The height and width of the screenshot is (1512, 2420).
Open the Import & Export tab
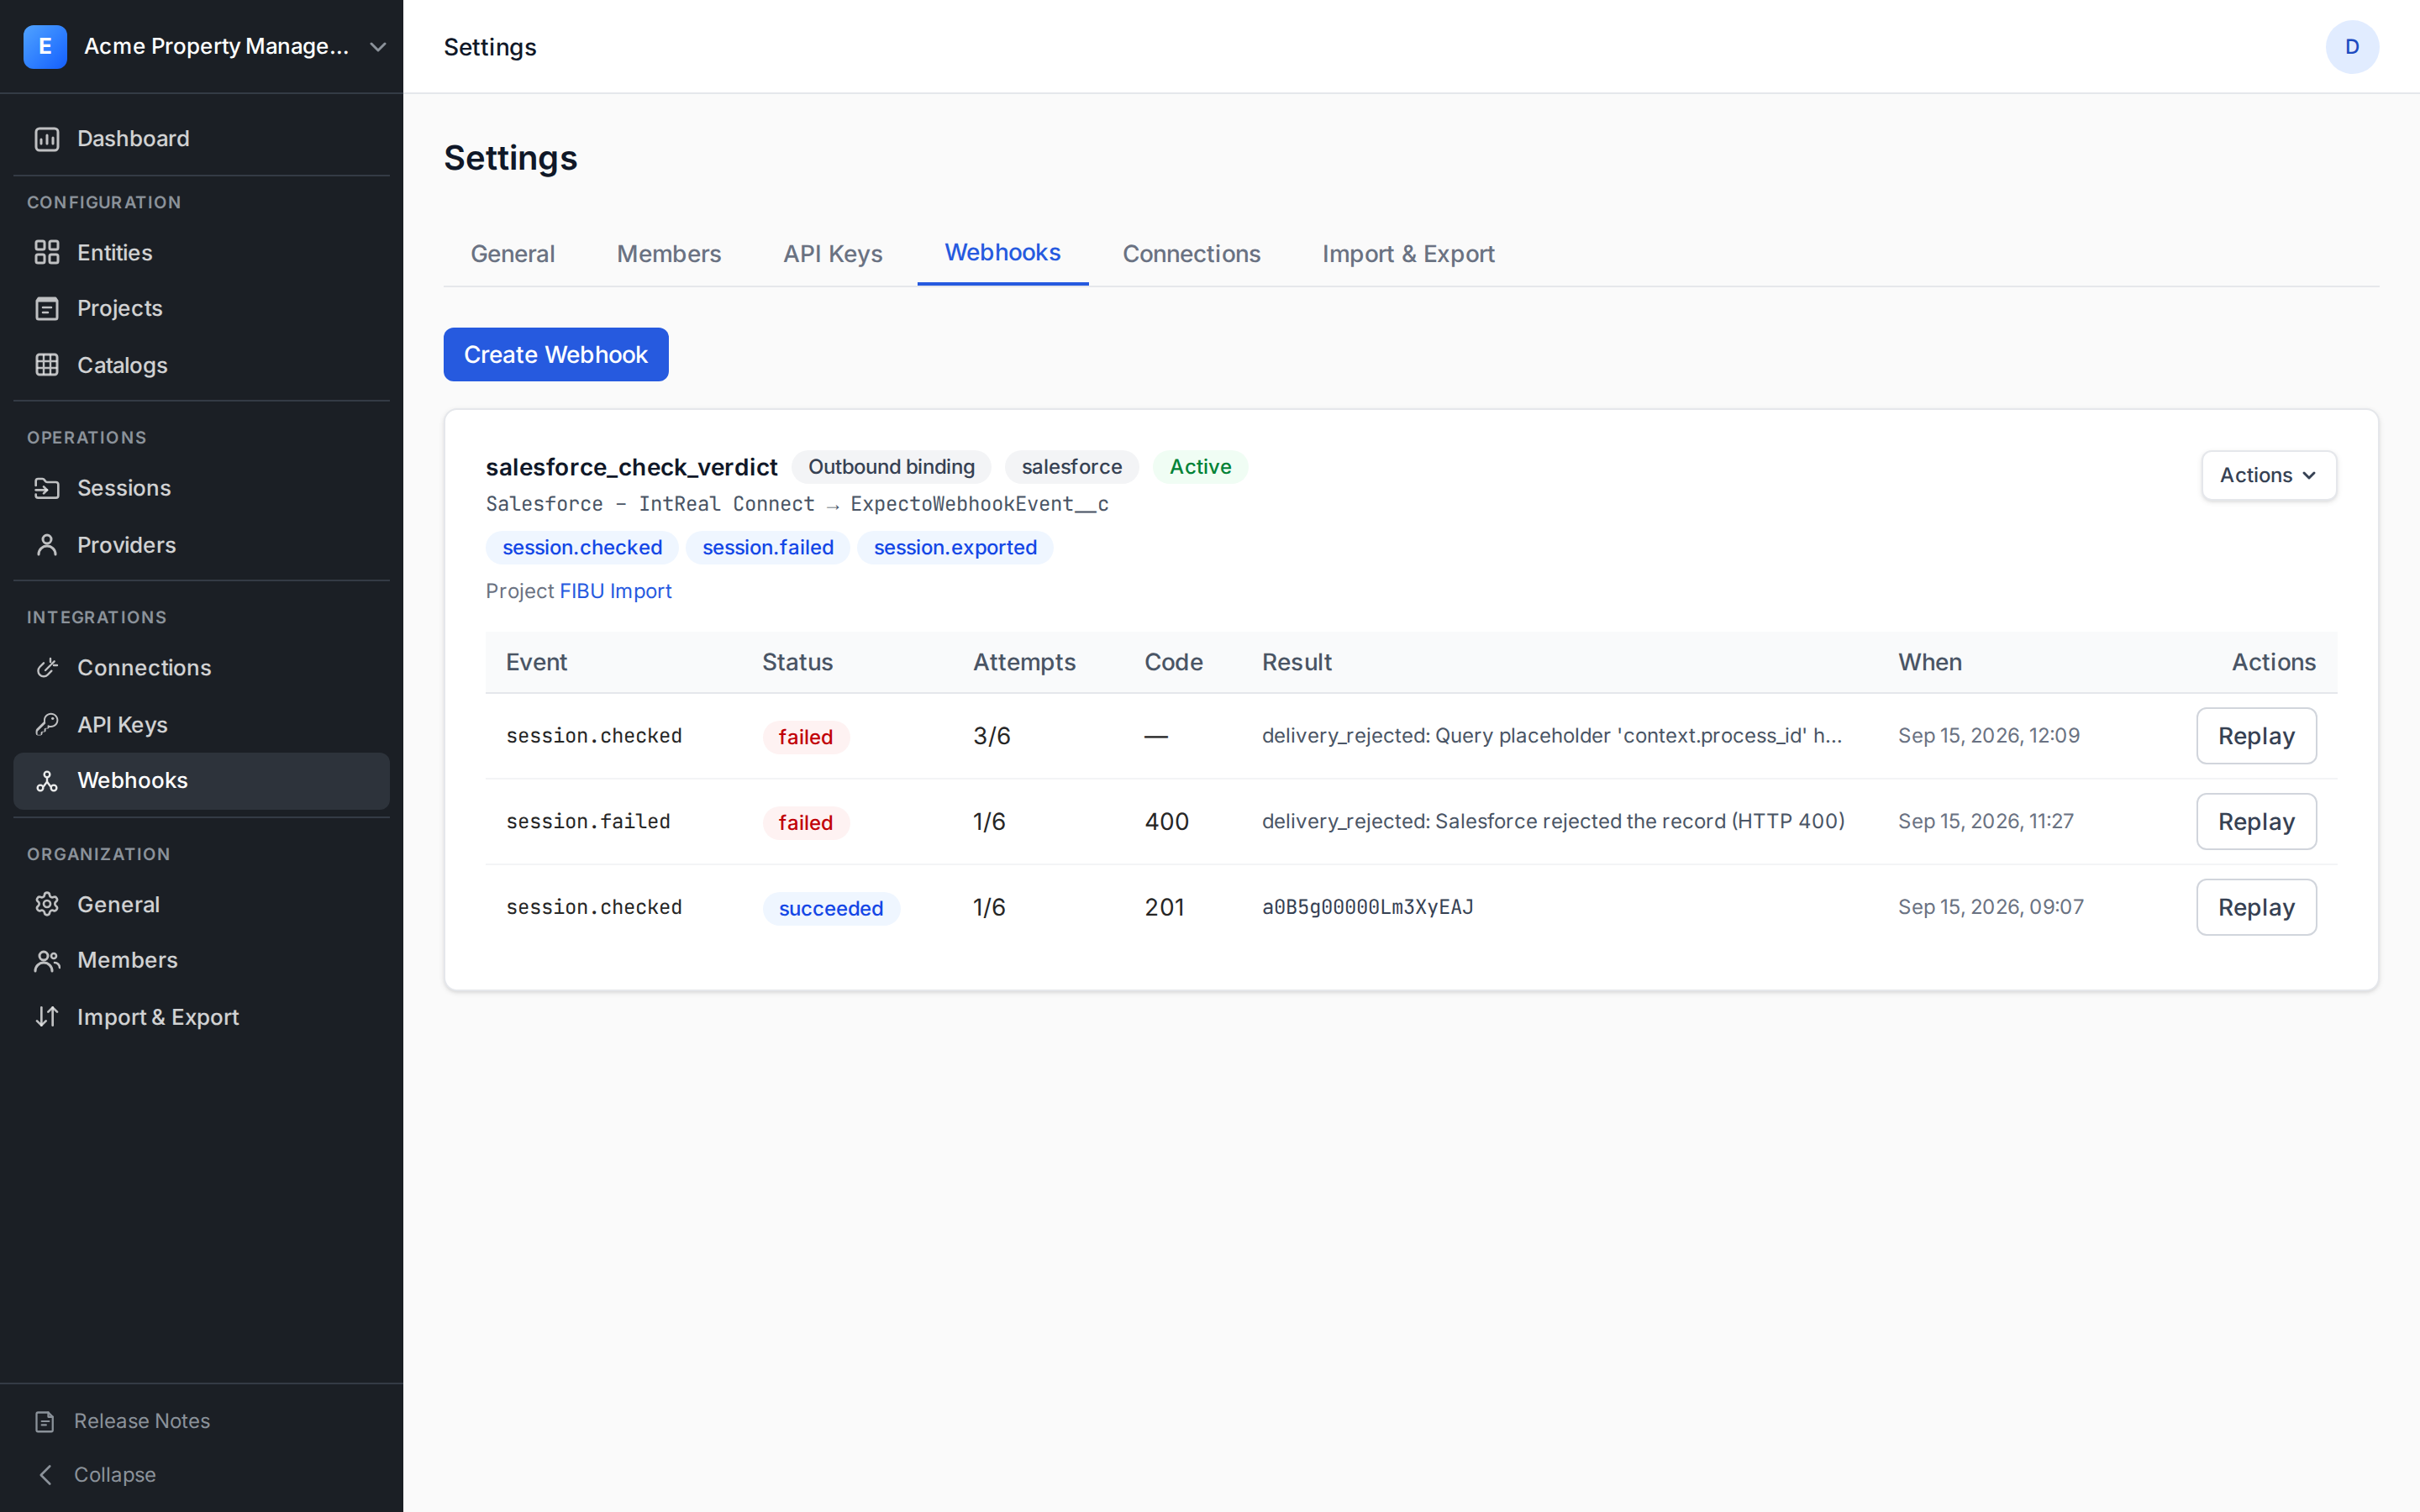click(x=1408, y=254)
